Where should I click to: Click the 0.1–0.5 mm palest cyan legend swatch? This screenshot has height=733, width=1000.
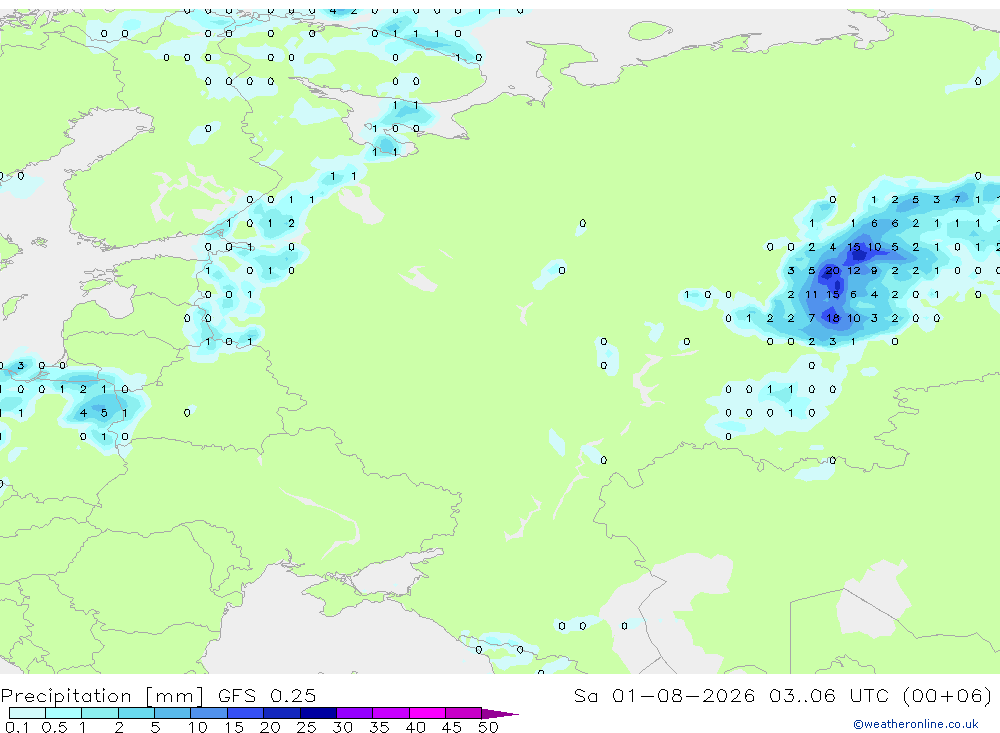(27, 713)
